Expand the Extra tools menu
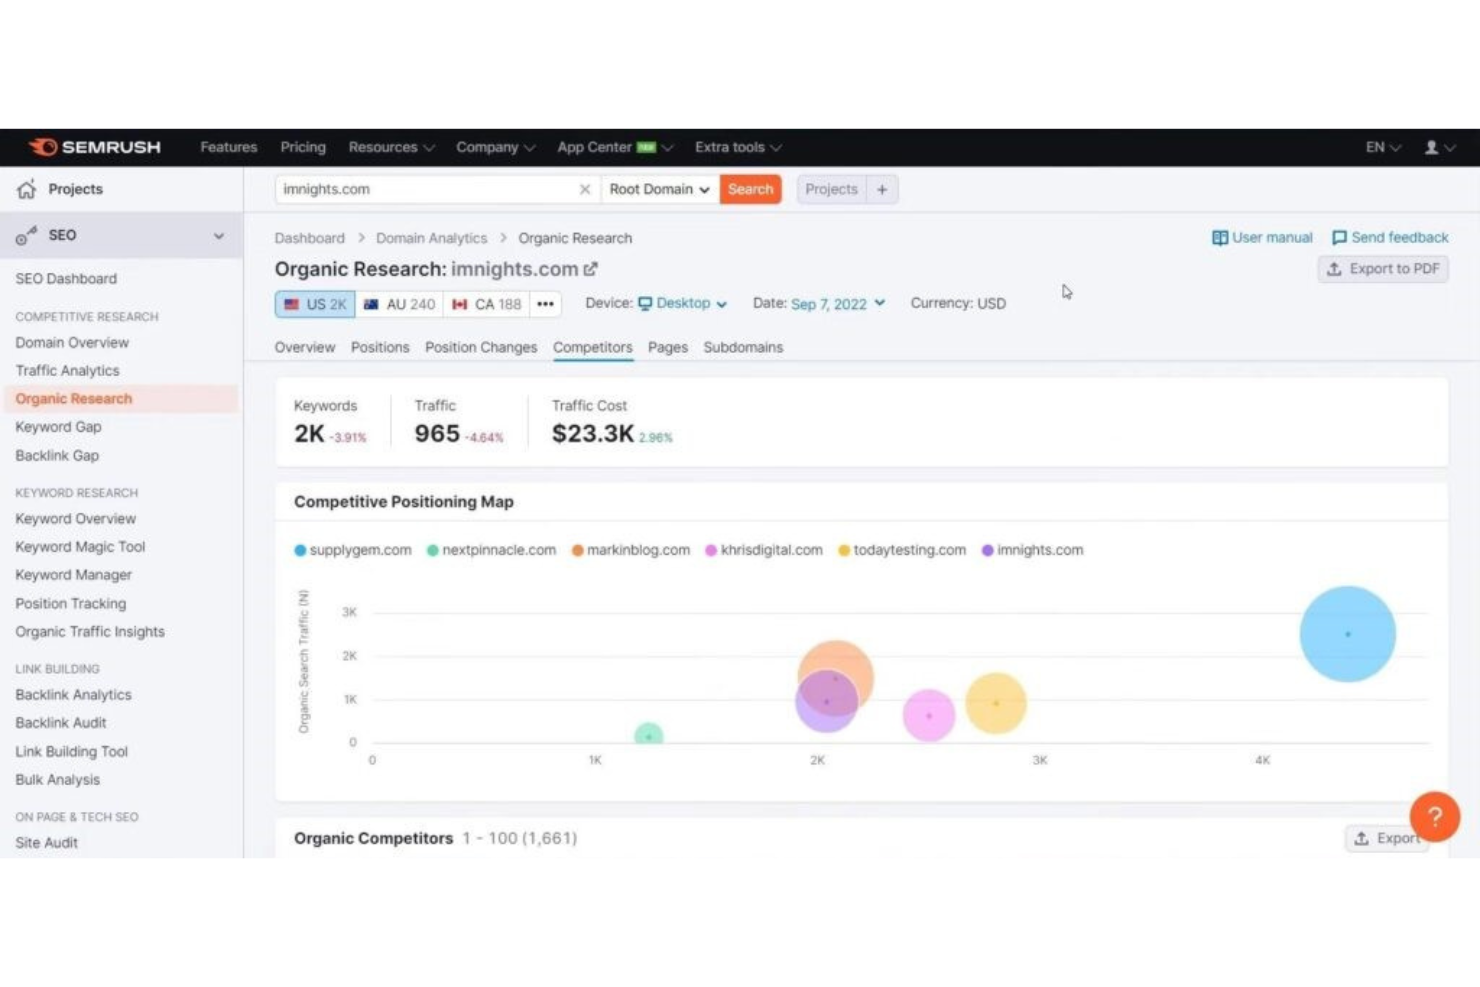The image size is (1480, 987). pos(738,147)
